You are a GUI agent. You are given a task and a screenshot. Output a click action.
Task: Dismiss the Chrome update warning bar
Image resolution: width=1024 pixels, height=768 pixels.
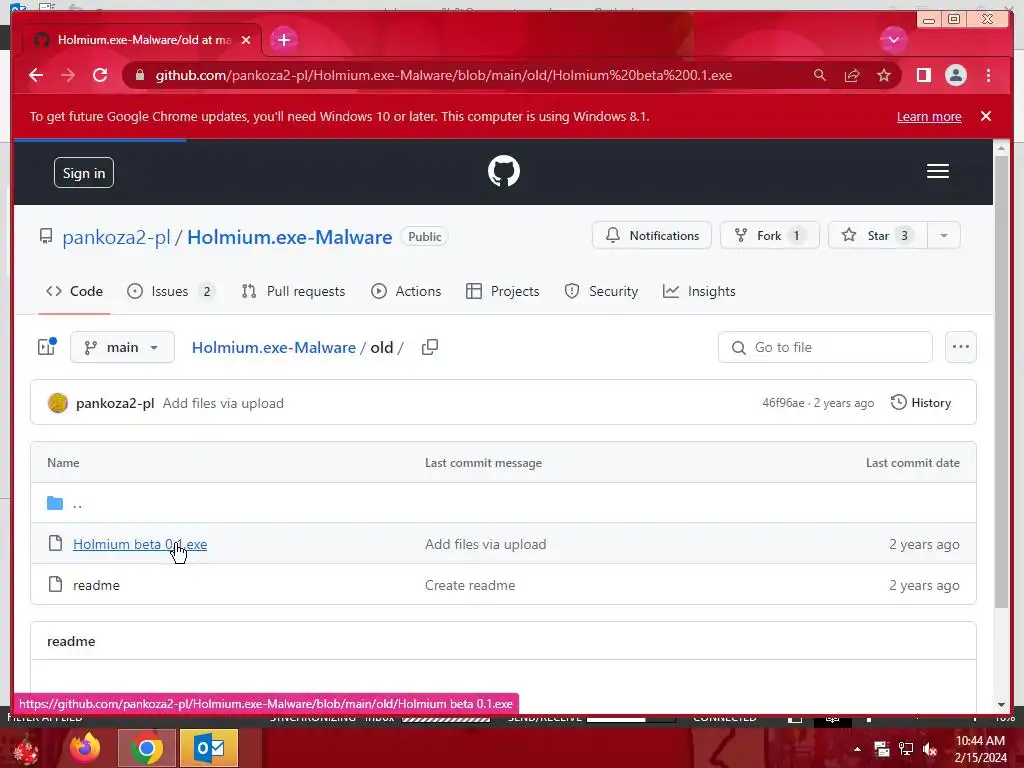coord(985,116)
